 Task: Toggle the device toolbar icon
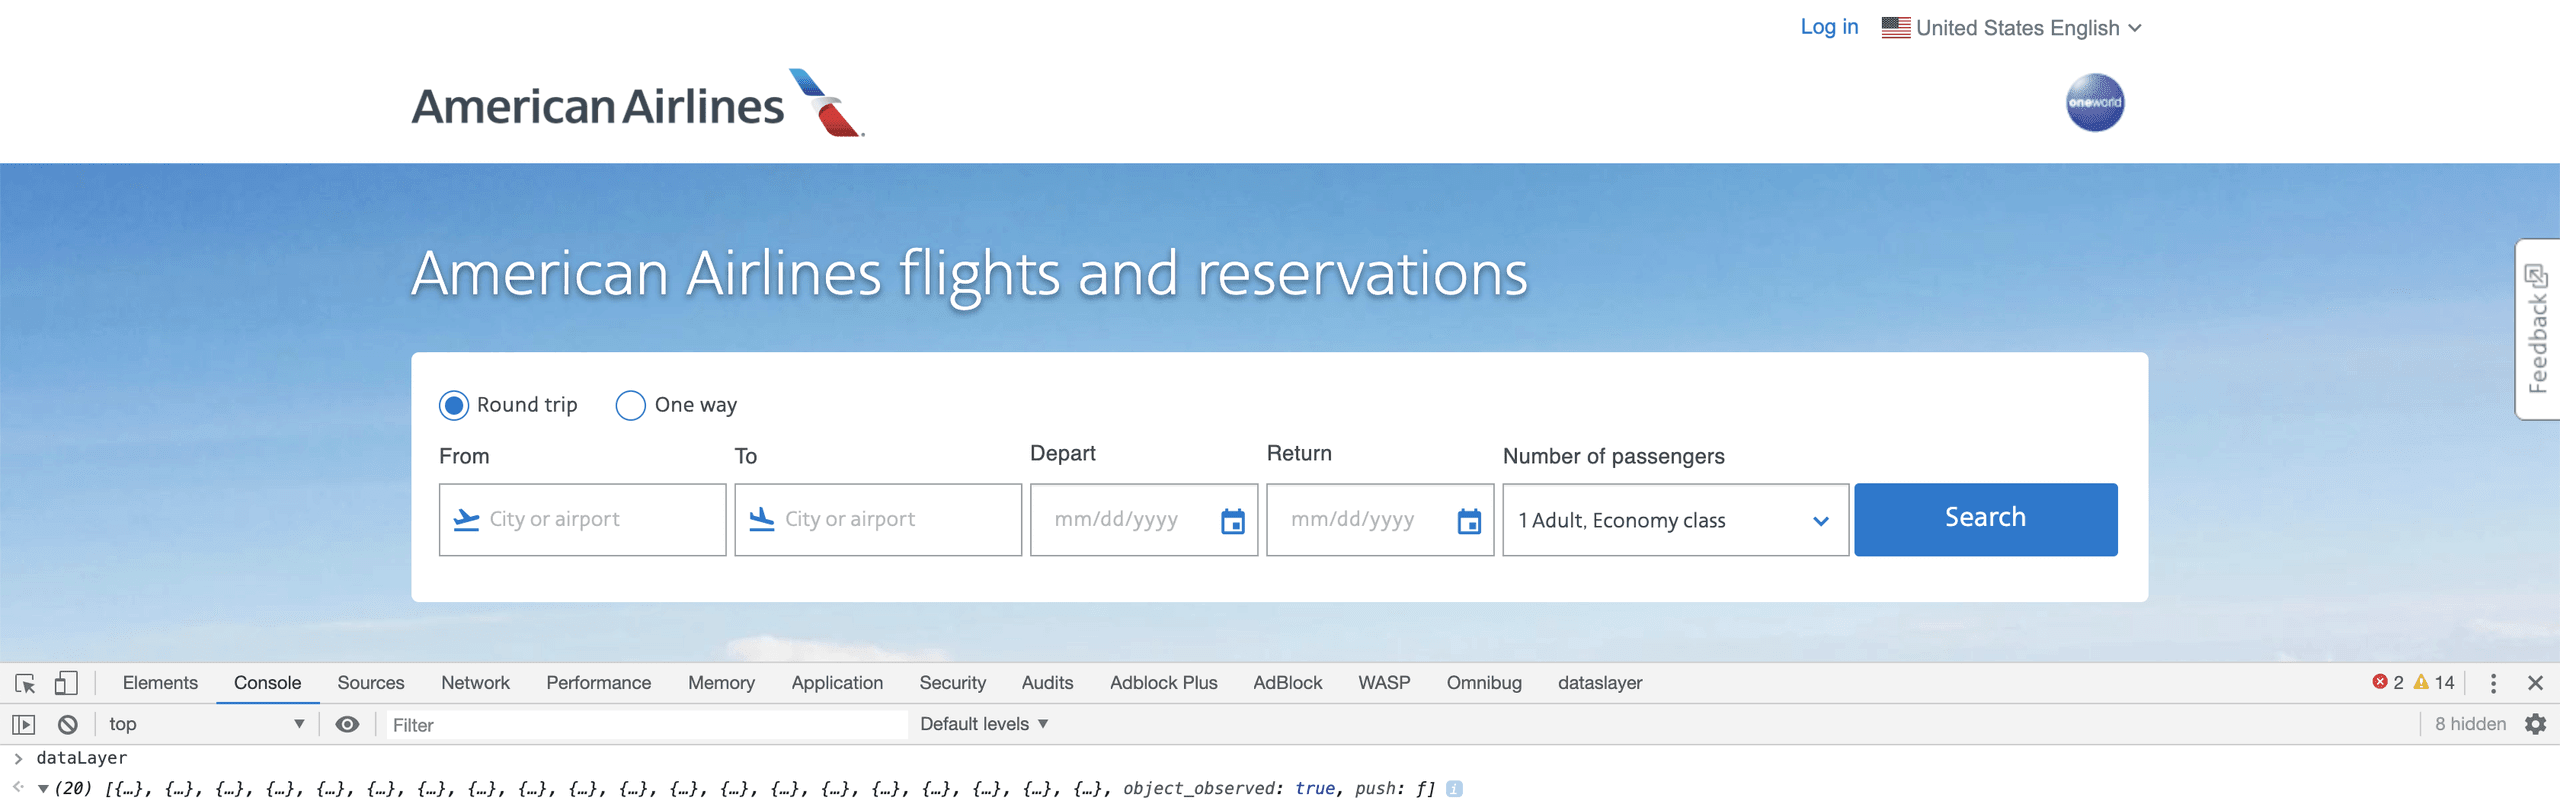66,684
